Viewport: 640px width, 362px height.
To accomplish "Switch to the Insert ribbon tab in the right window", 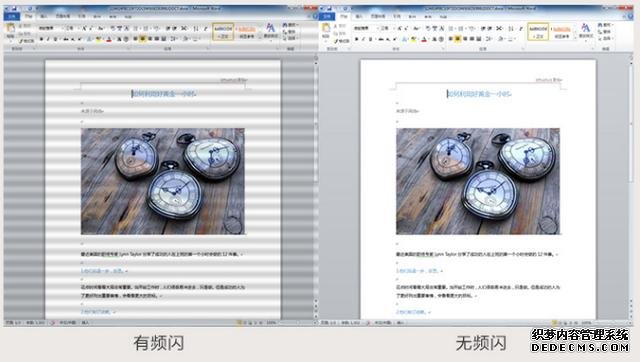I will pyautogui.click(x=359, y=16).
